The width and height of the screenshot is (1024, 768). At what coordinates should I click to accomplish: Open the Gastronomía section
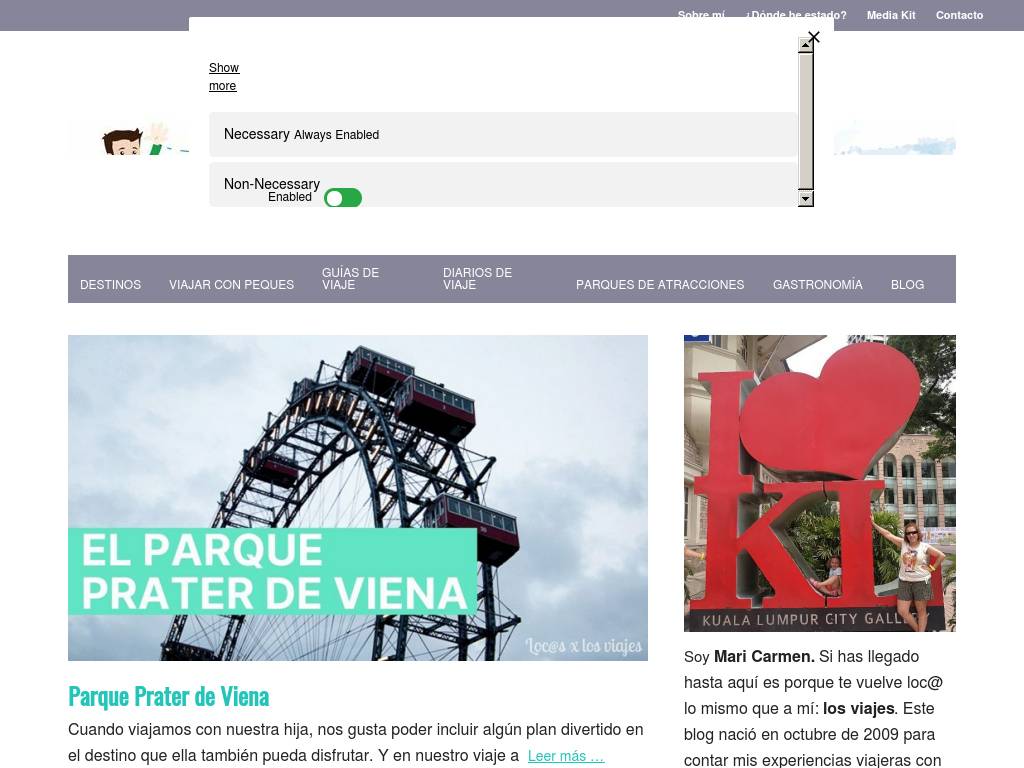tap(817, 285)
